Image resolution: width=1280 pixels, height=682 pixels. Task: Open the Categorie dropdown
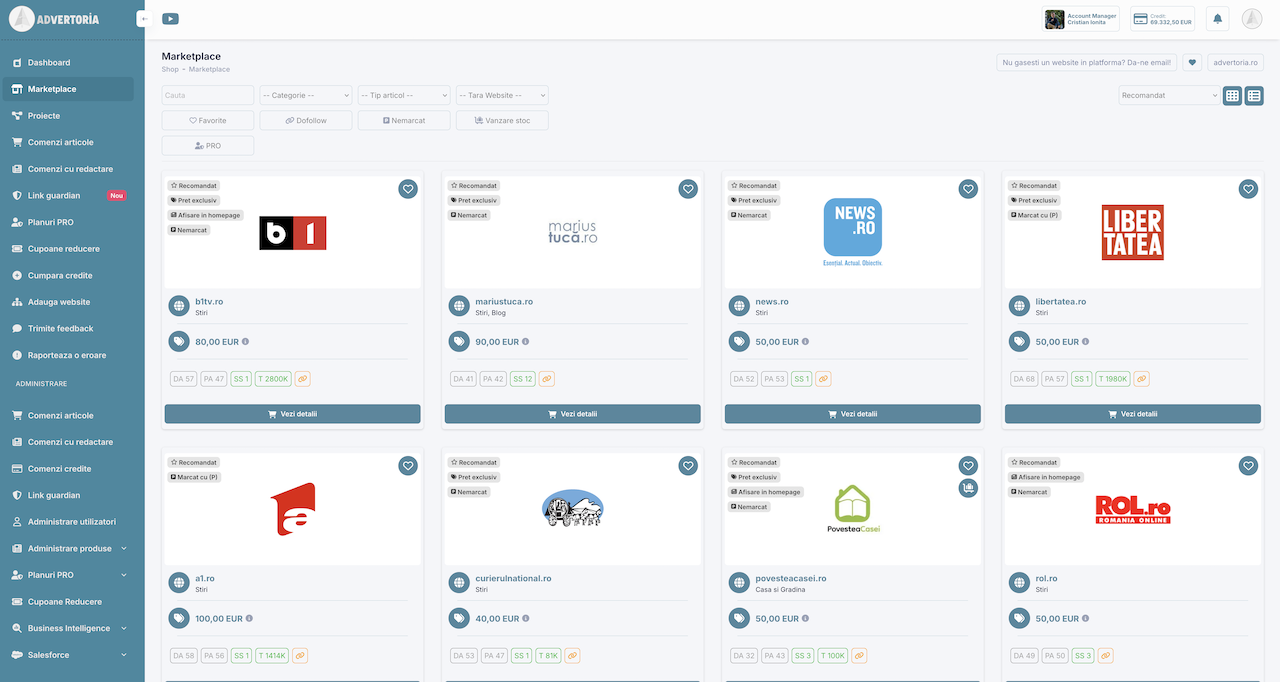pyautogui.click(x=305, y=95)
